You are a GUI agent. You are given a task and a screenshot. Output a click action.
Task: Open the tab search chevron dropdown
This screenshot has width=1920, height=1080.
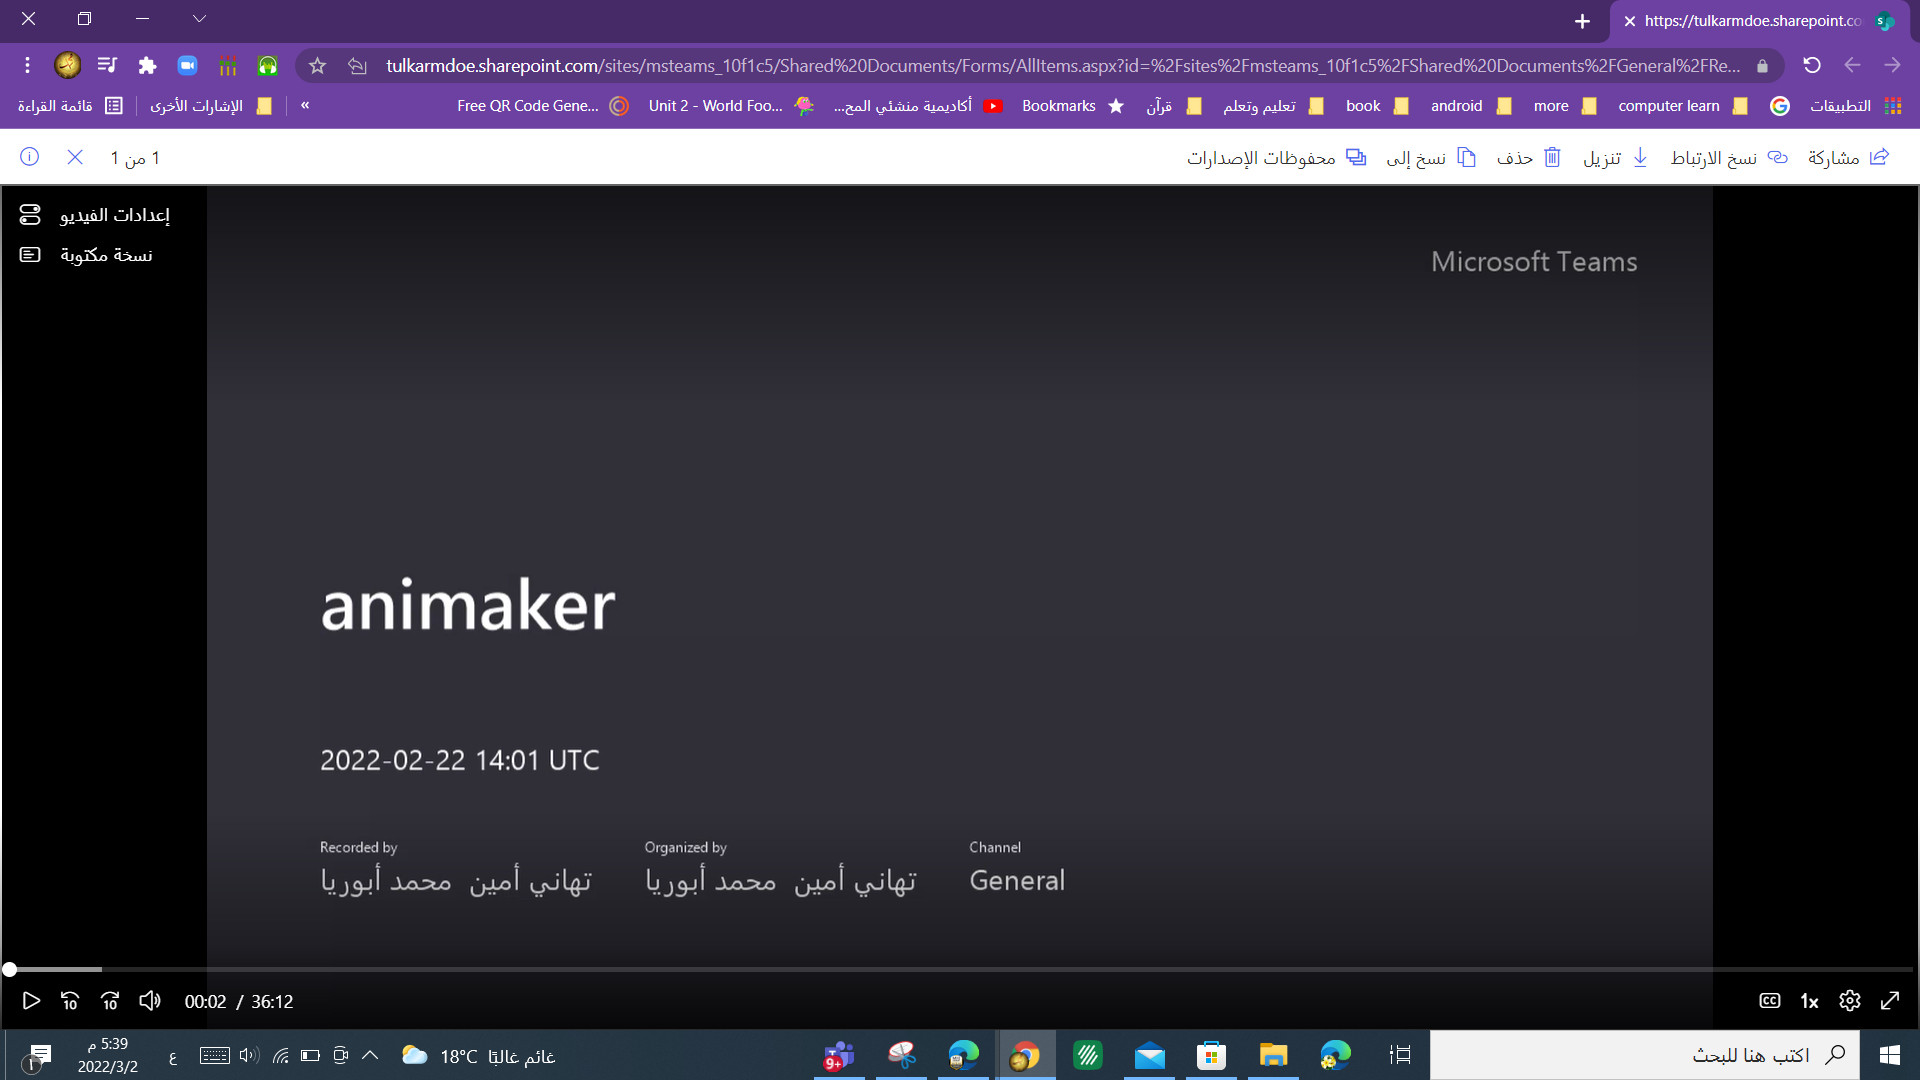coord(199,18)
